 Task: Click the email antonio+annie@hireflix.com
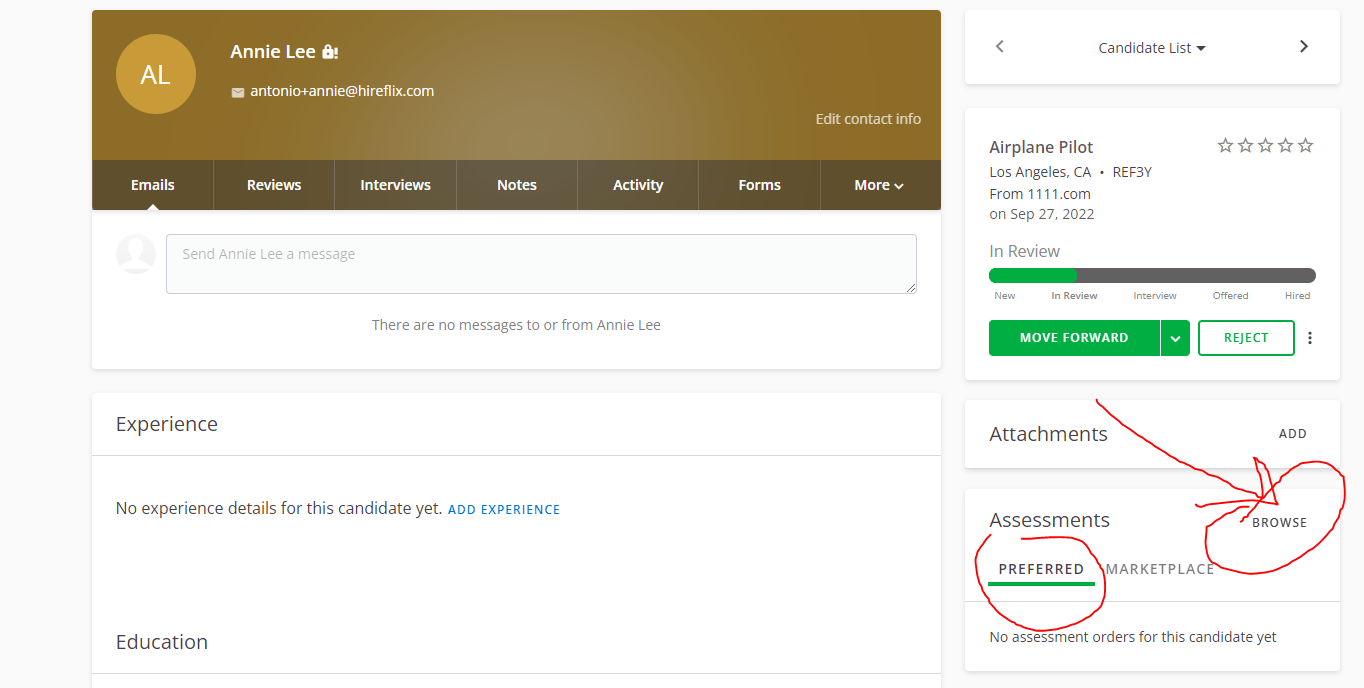click(x=342, y=91)
